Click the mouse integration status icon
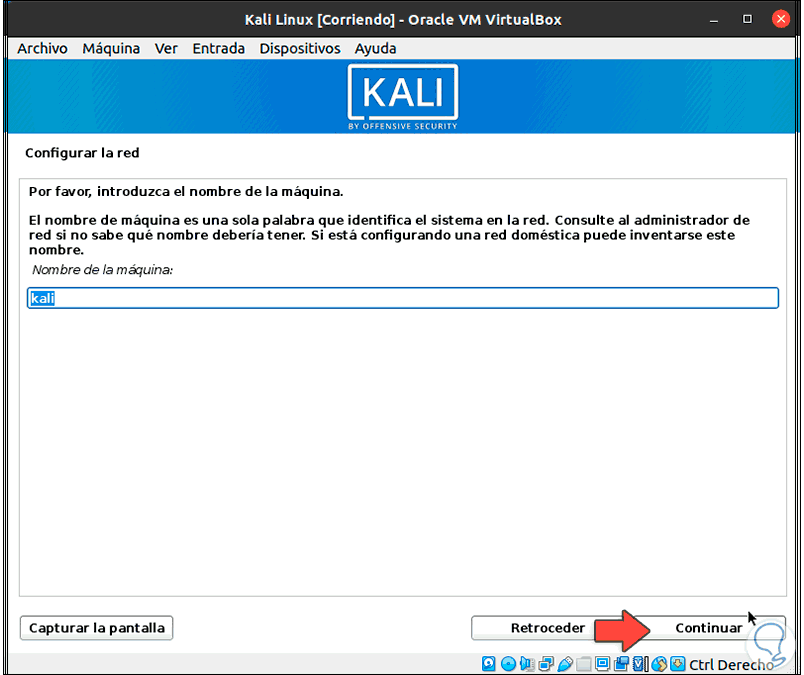The width and height of the screenshot is (804, 675). pyautogui.click(x=659, y=664)
